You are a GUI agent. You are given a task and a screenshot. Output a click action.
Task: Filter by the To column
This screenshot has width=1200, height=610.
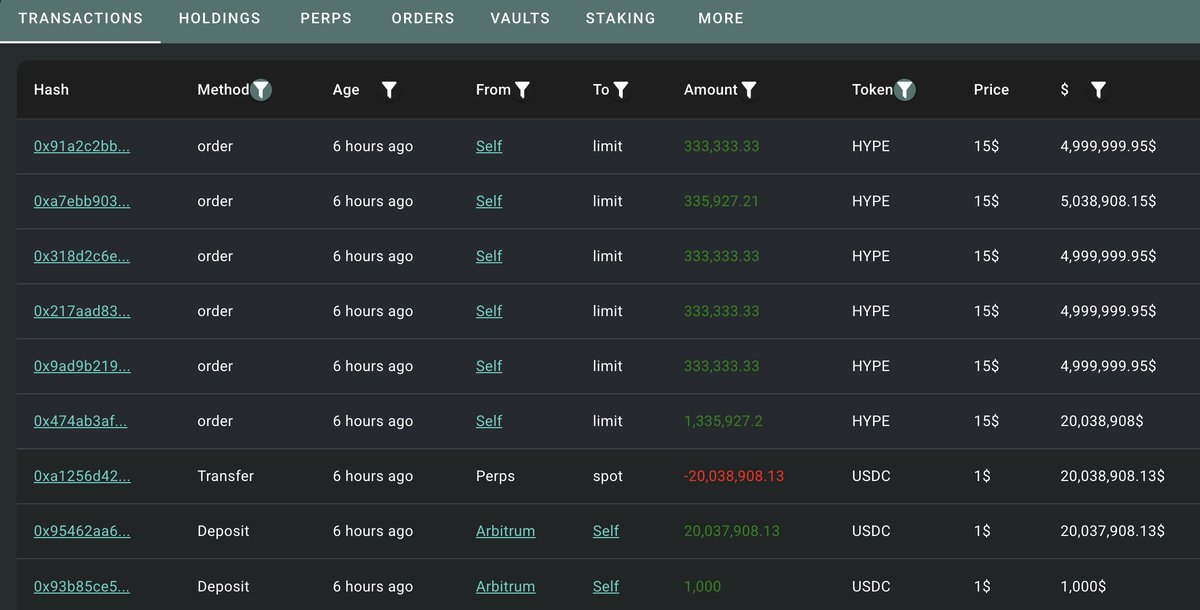tap(620, 90)
